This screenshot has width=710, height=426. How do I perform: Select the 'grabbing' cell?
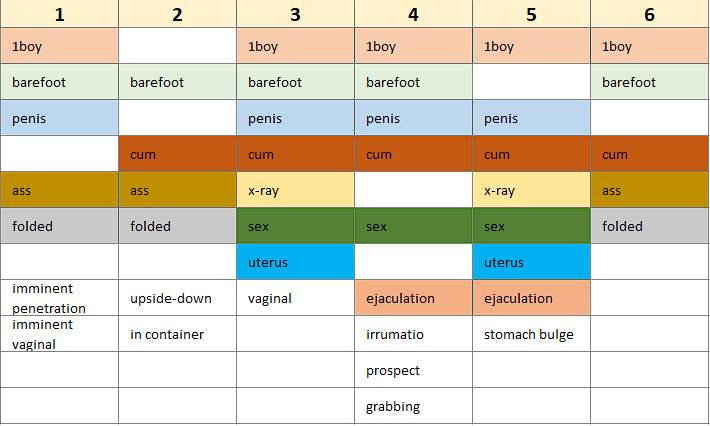click(413, 406)
